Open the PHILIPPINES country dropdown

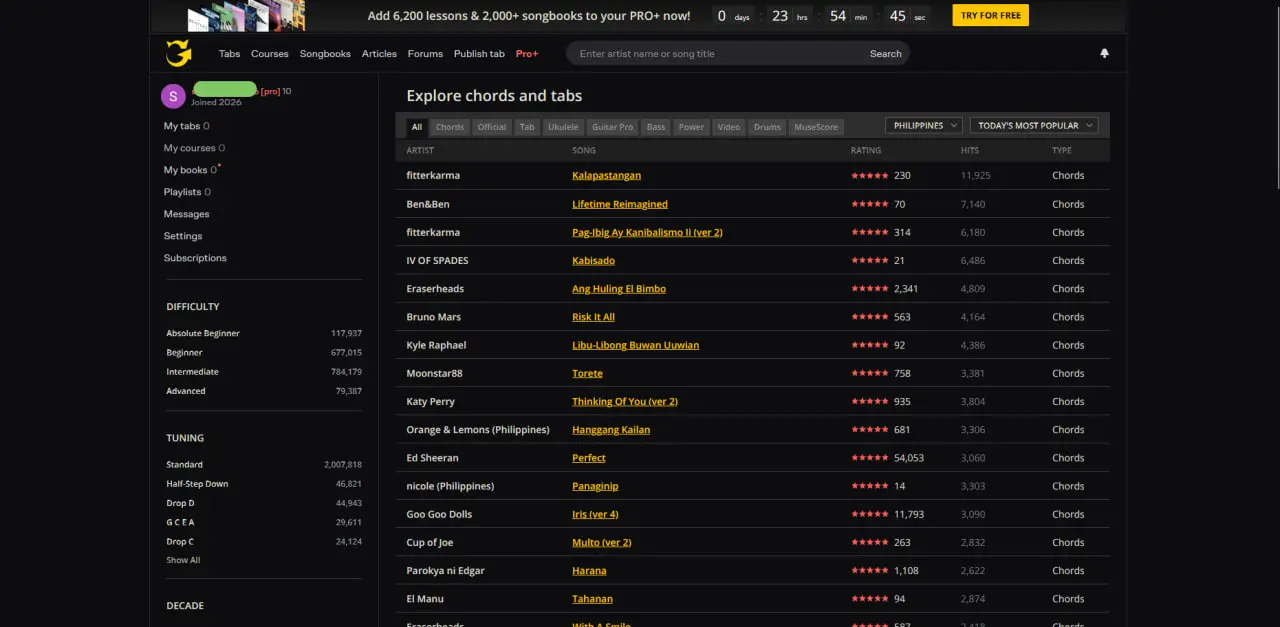click(x=924, y=126)
